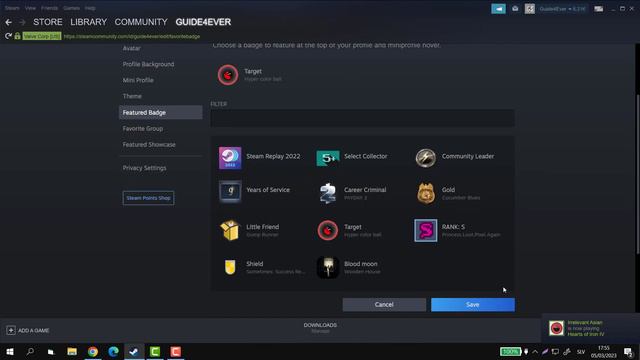The width and height of the screenshot is (640, 360).
Task: Select the Shield badge icon
Action: (x=230, y=267)
